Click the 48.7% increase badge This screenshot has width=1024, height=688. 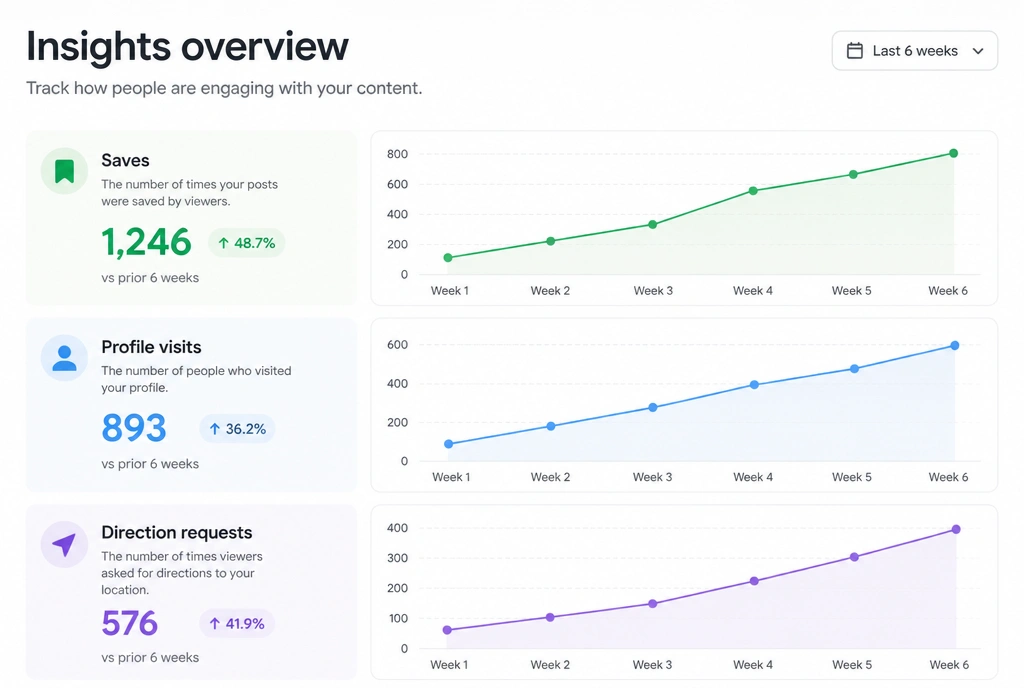pyautogui.click(x=246, y=243)
